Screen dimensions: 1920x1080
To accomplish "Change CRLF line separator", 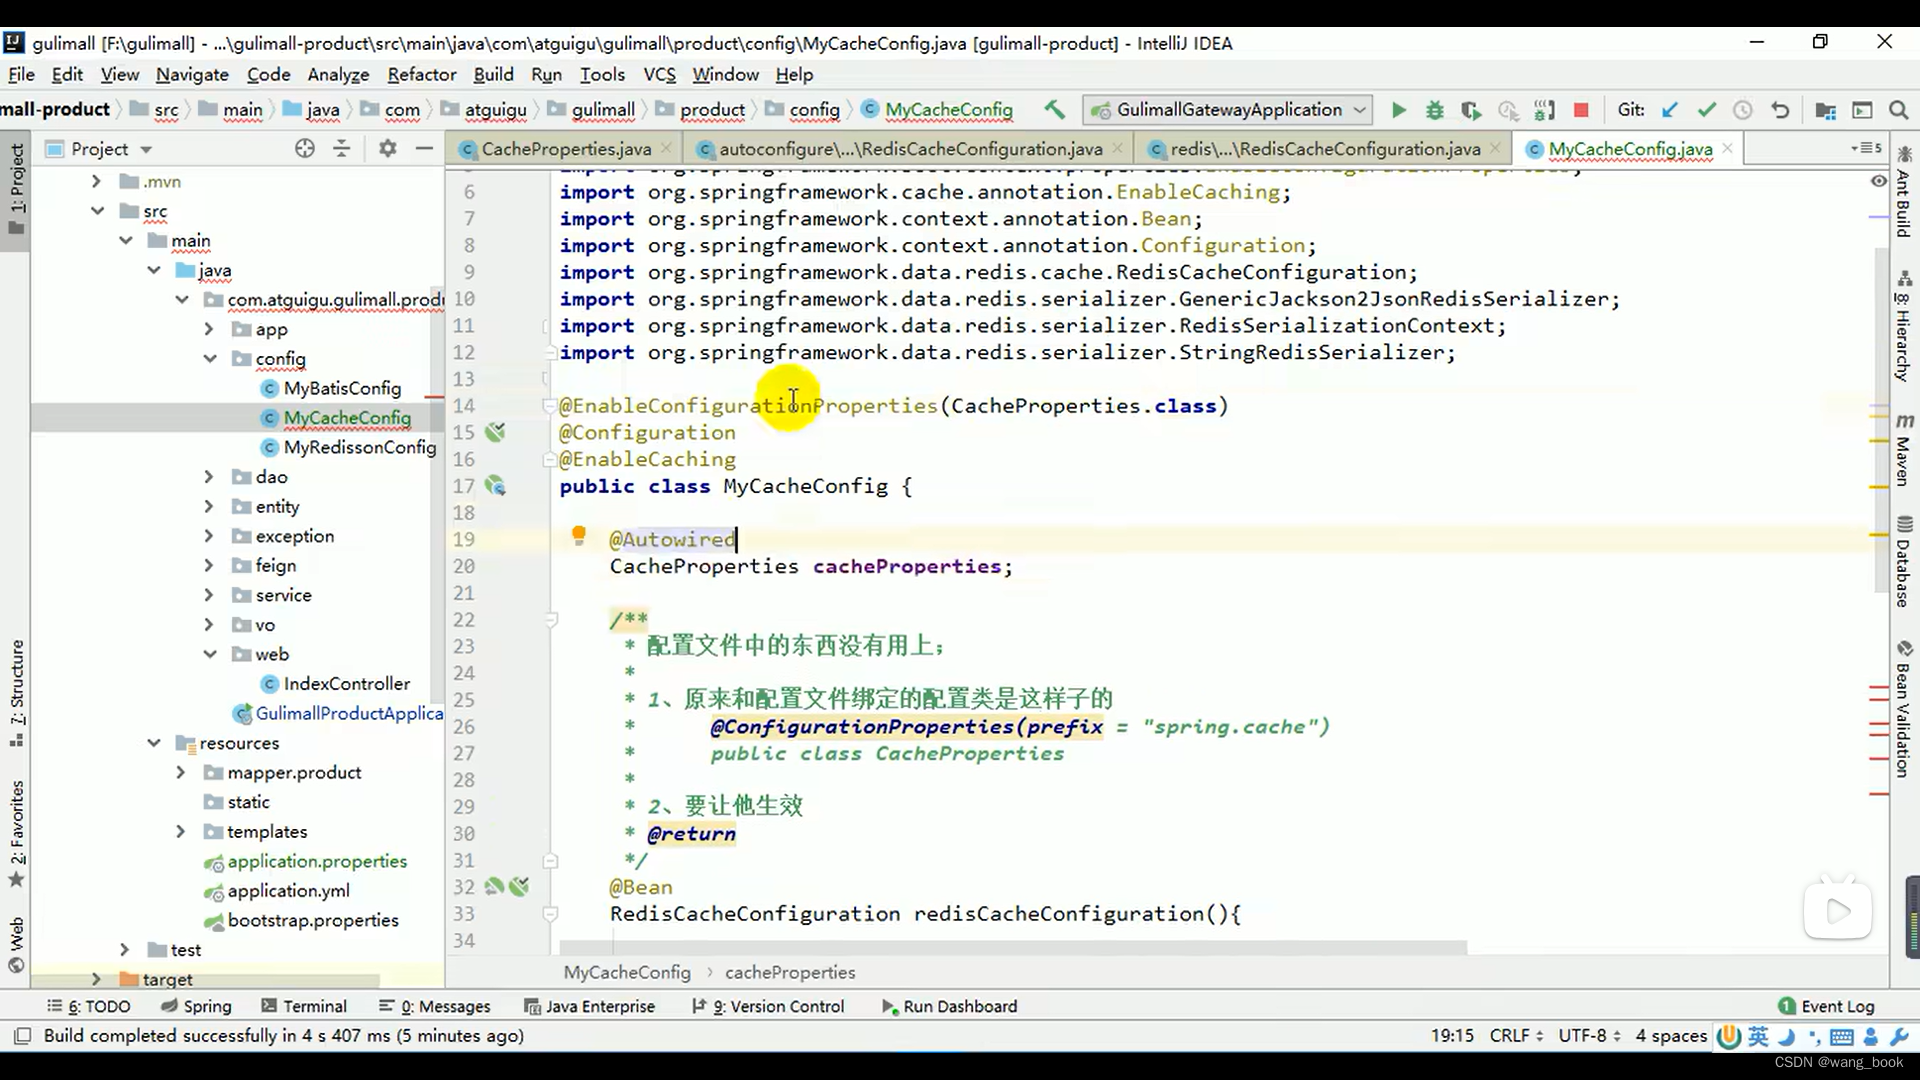I will coord(1516,1036).
